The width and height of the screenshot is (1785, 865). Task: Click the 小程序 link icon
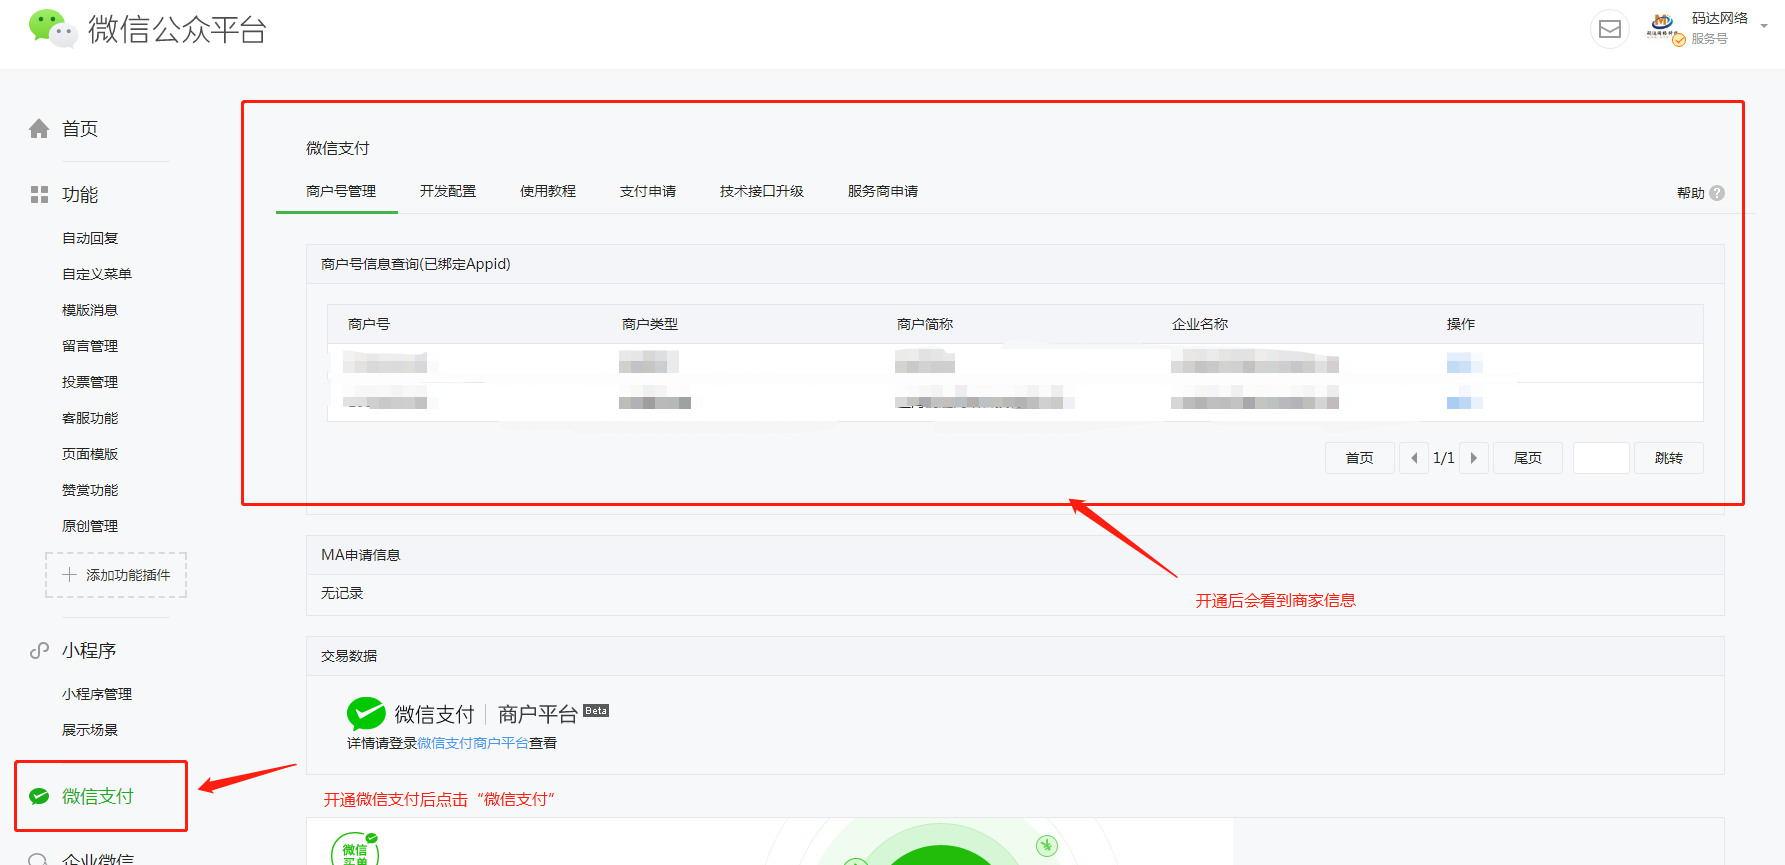39,650
